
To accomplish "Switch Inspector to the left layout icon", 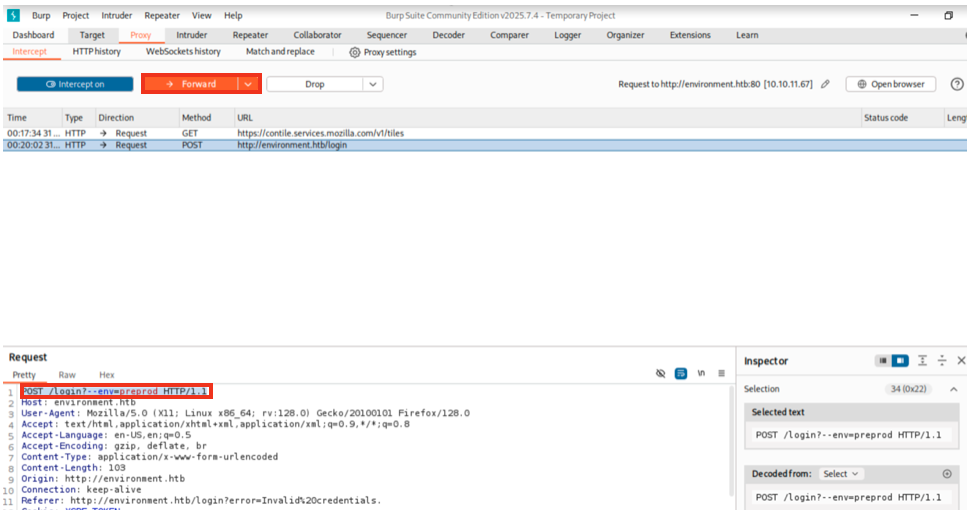I will 882,361.
